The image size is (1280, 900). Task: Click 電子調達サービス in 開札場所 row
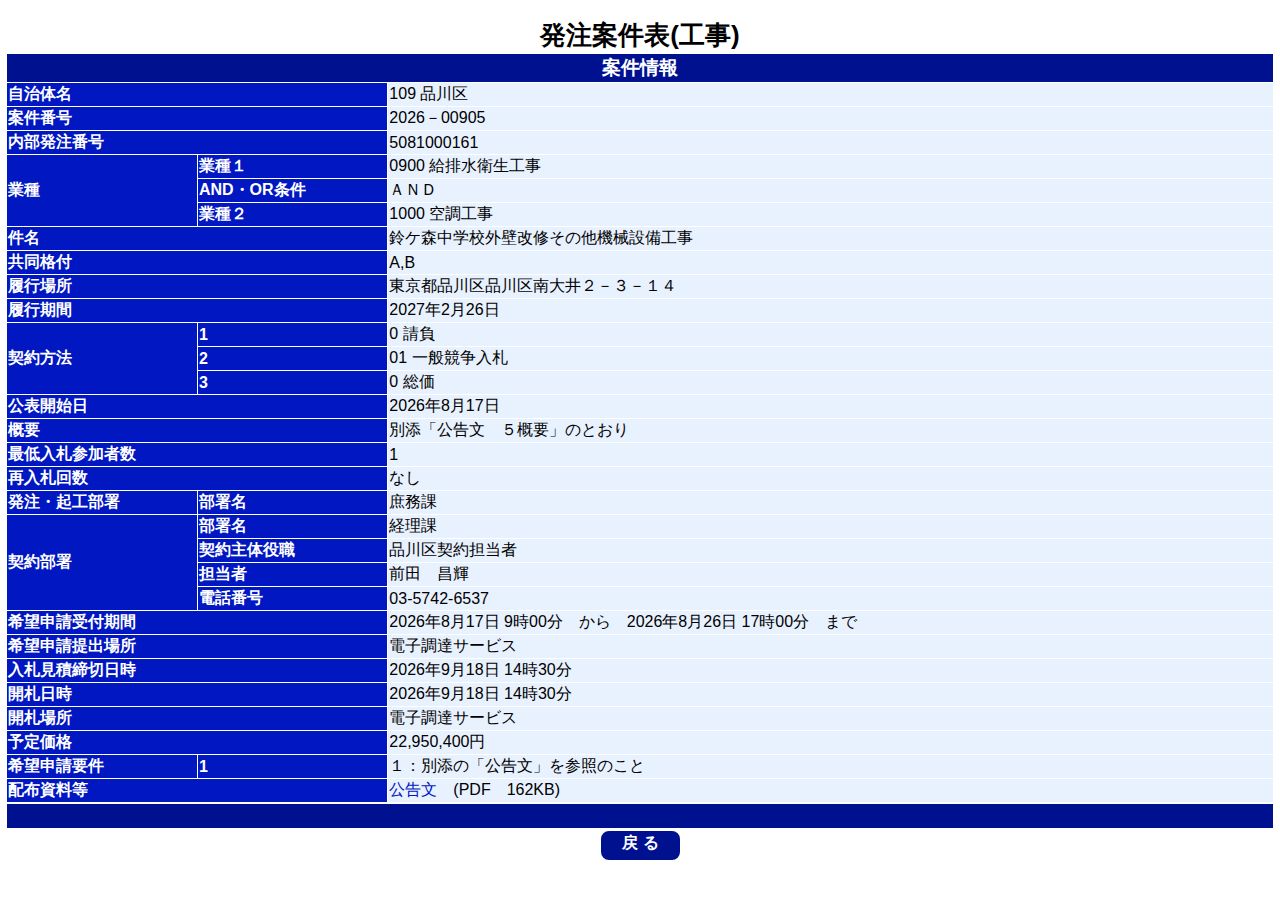tap(453, 718)
